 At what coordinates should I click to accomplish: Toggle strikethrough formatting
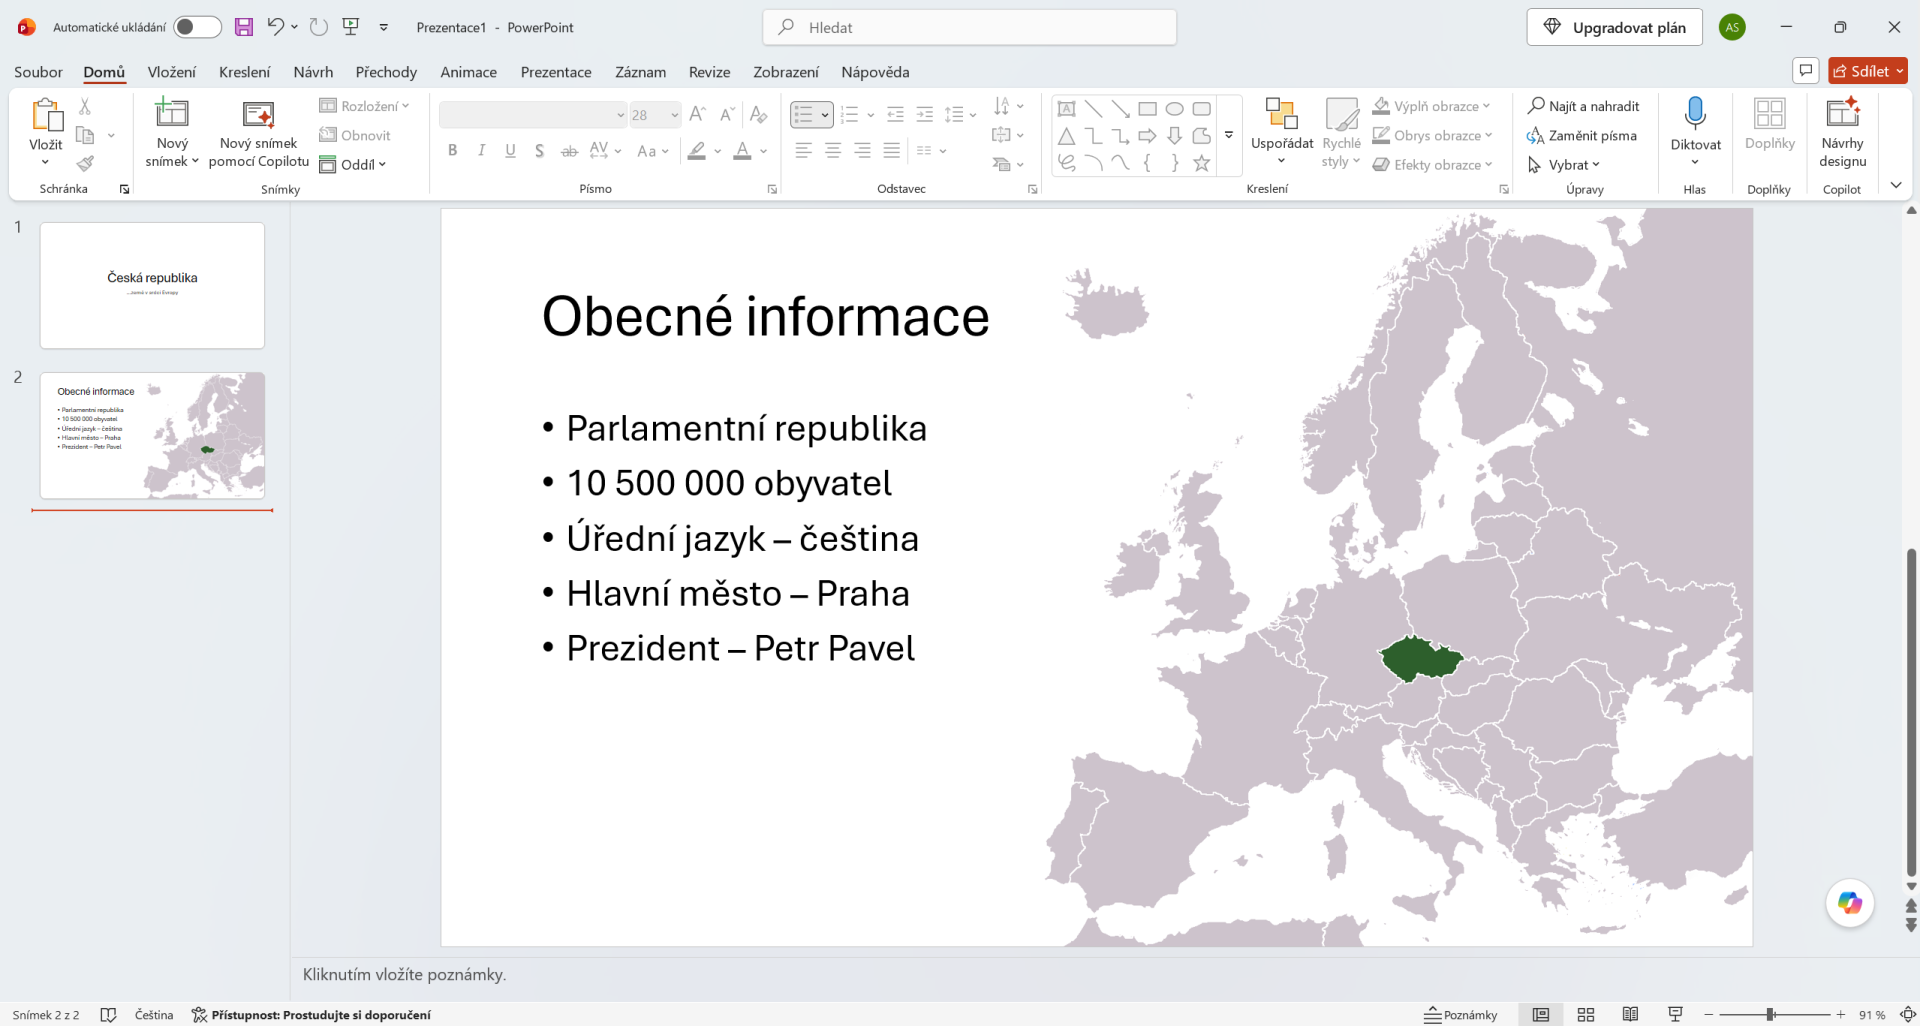[569, 151]
